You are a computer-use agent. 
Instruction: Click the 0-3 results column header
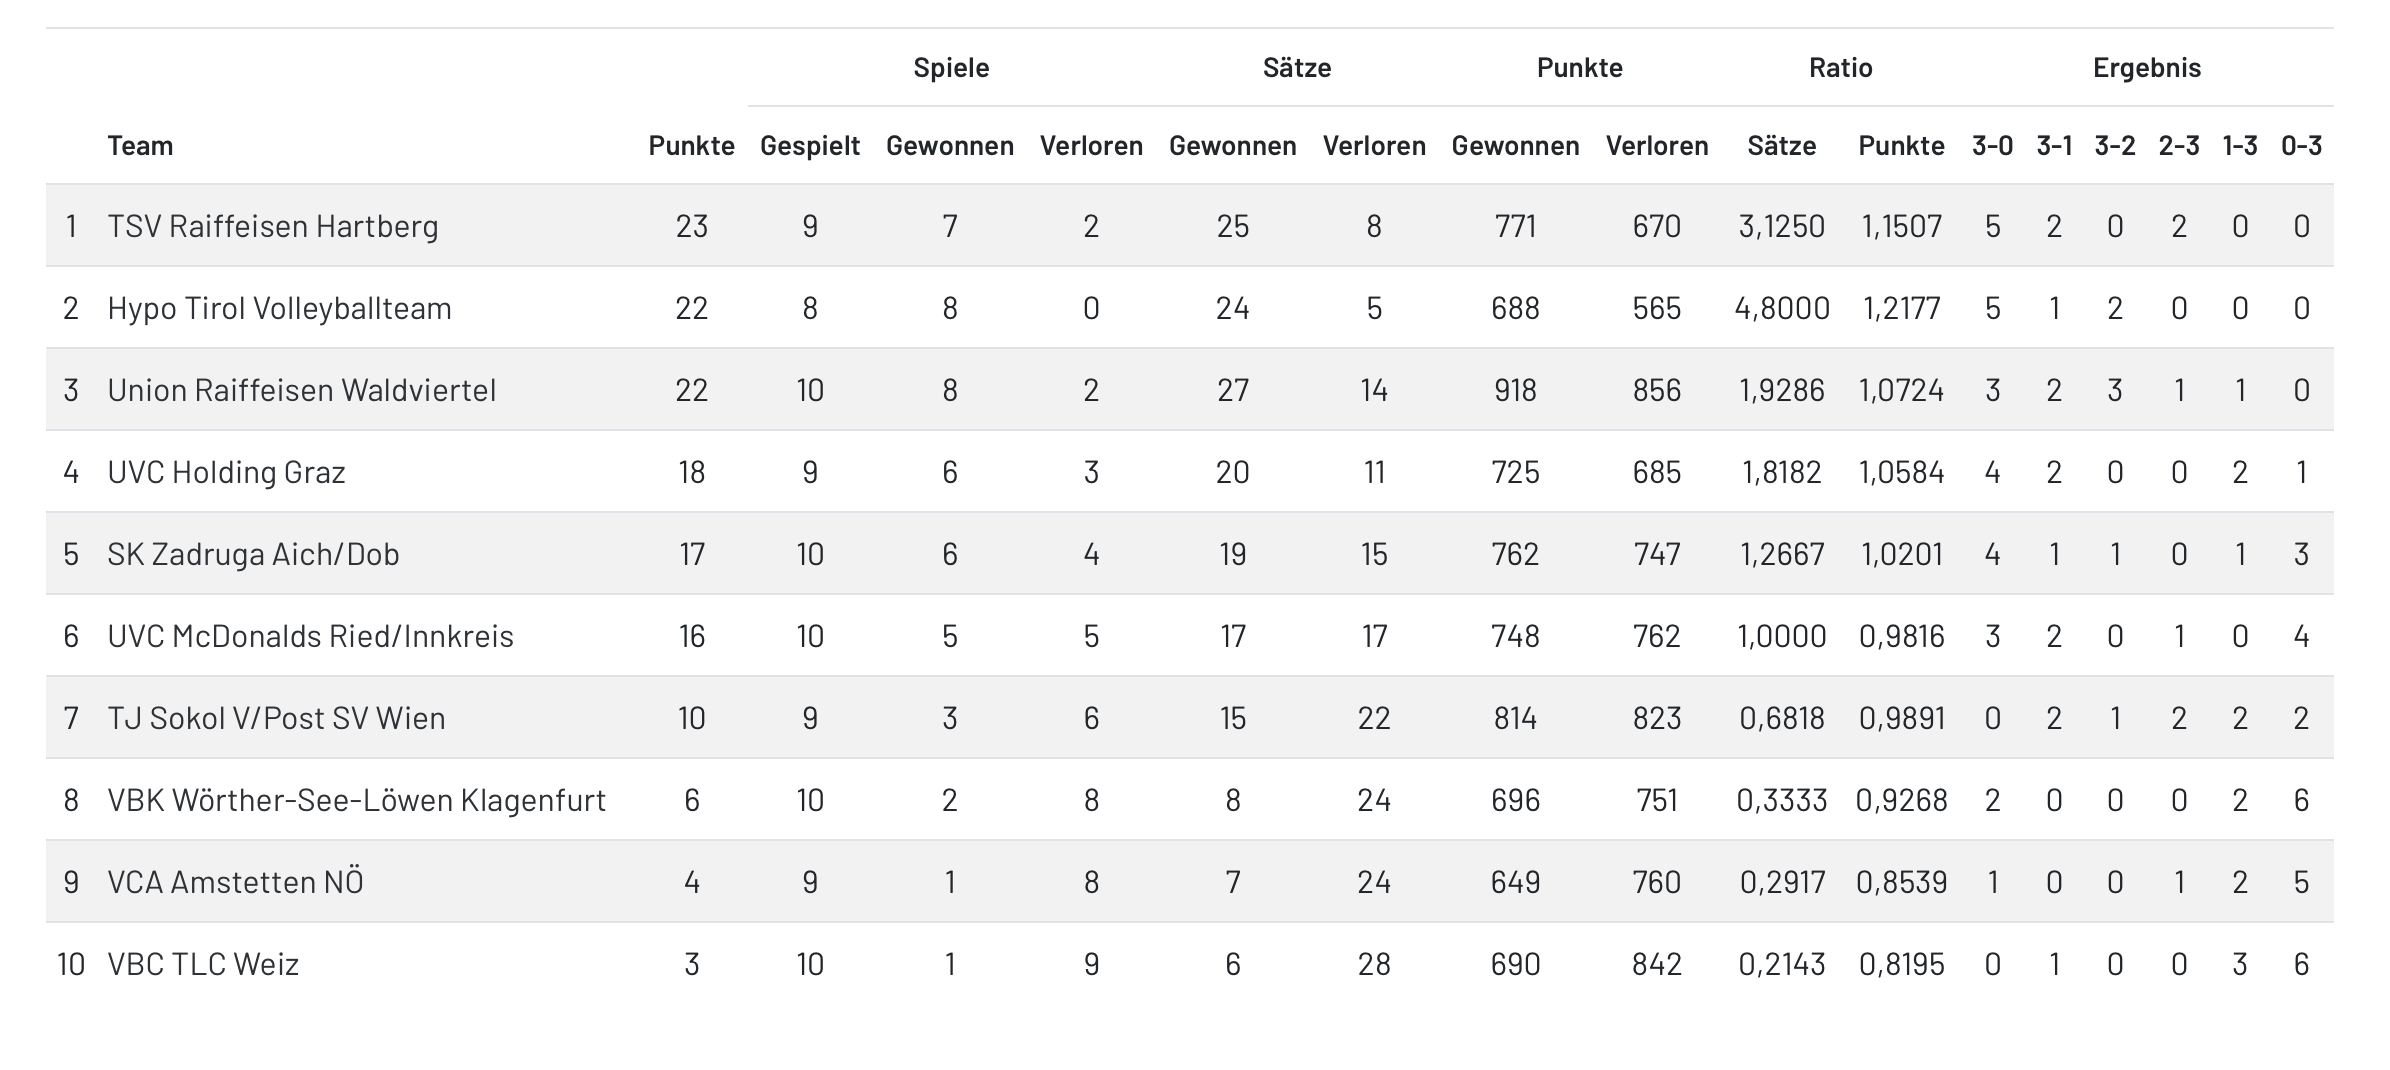[x=2301, y=146]
